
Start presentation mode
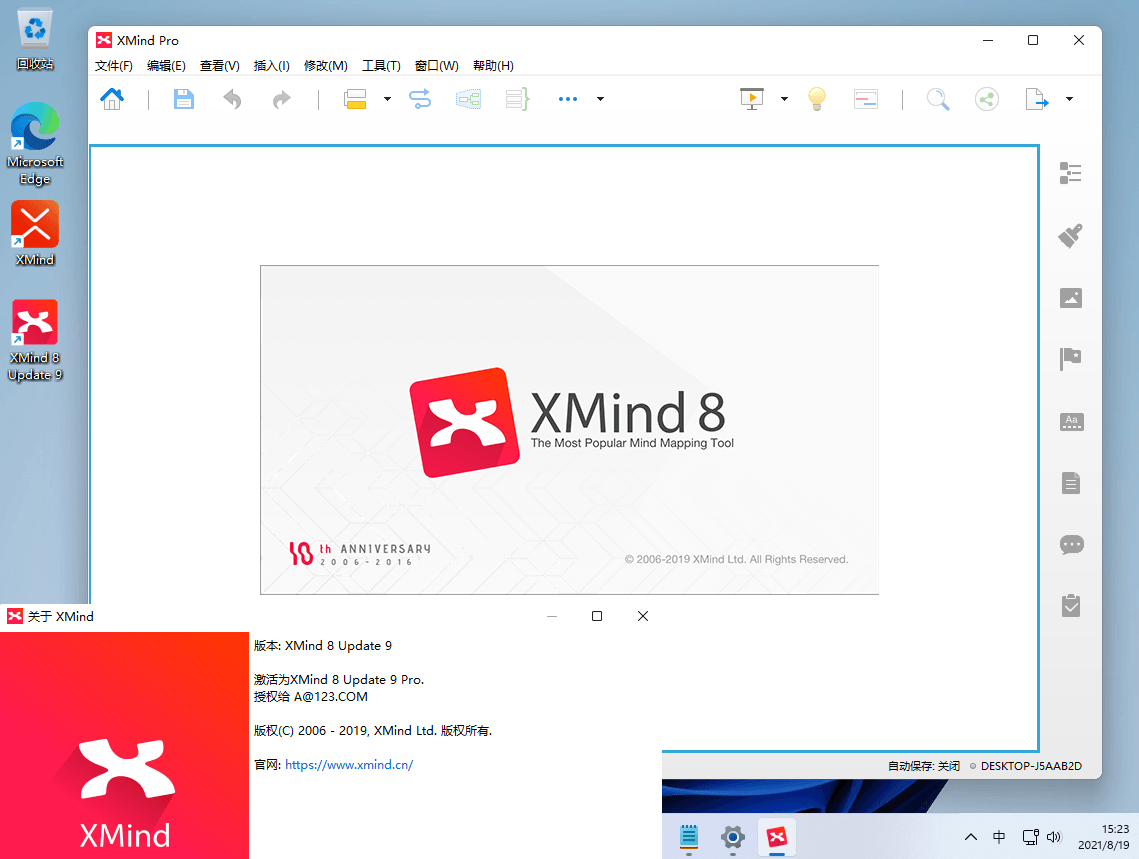(752, 99)
